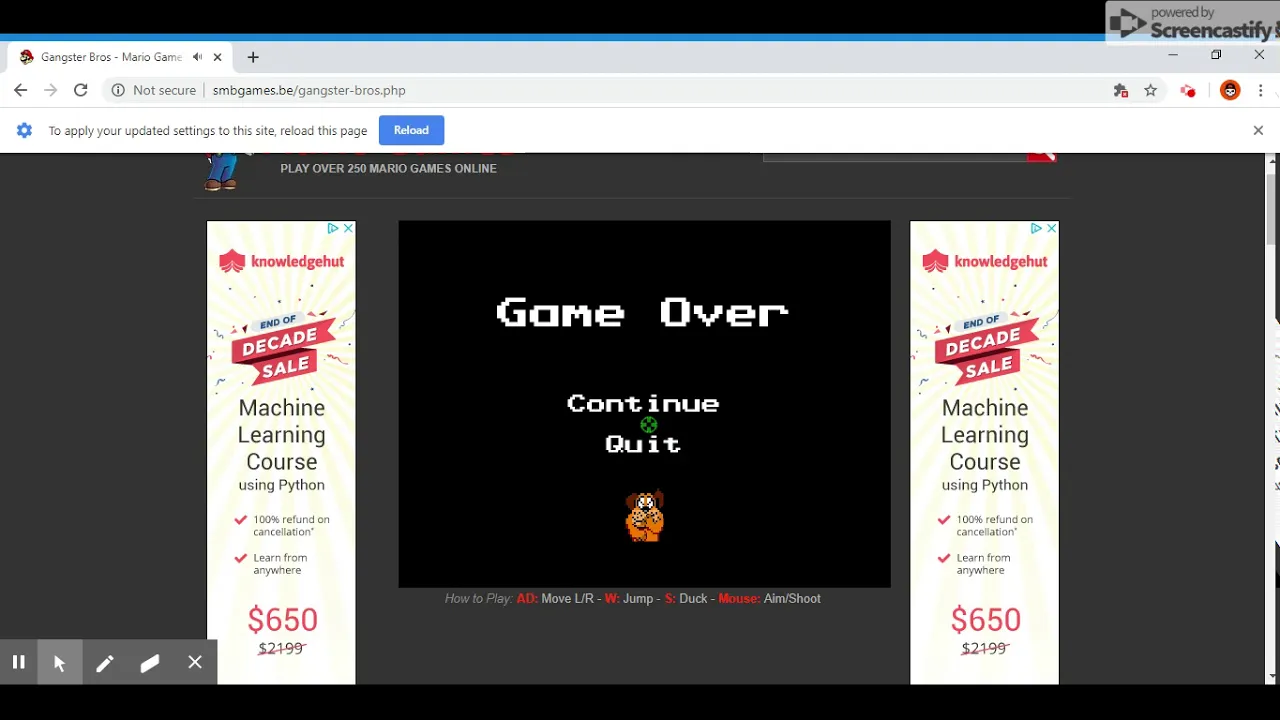Click the scrollbar down arrow
This screenshot has width=1280, height=720.
tap(1273, 677)
